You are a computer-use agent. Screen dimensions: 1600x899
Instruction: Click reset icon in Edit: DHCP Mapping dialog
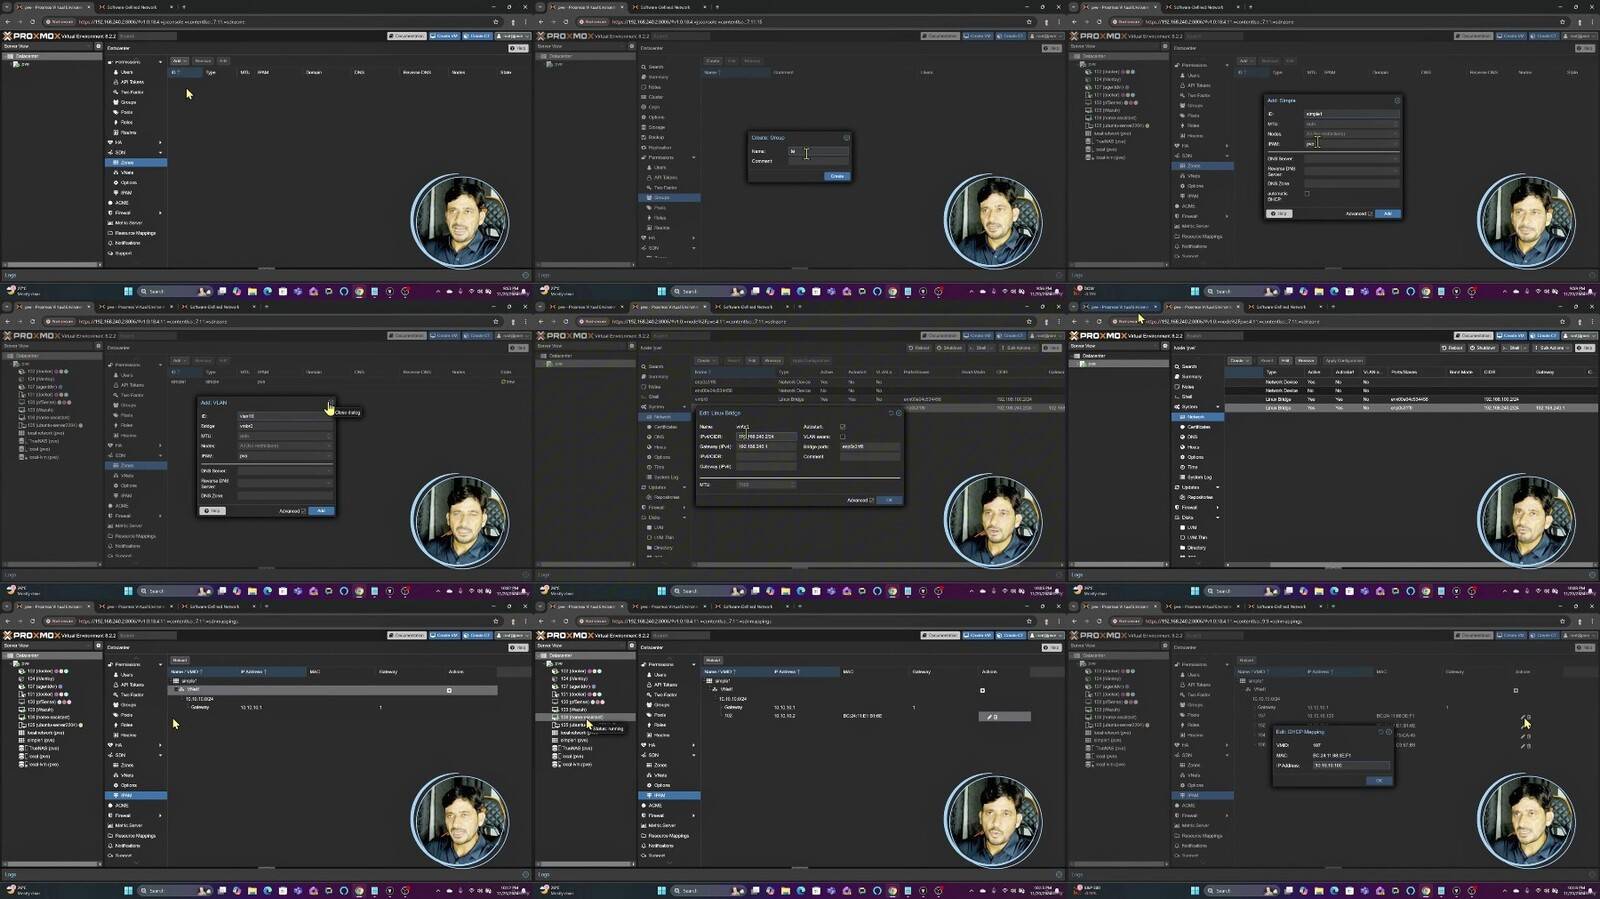(1381, 732)
